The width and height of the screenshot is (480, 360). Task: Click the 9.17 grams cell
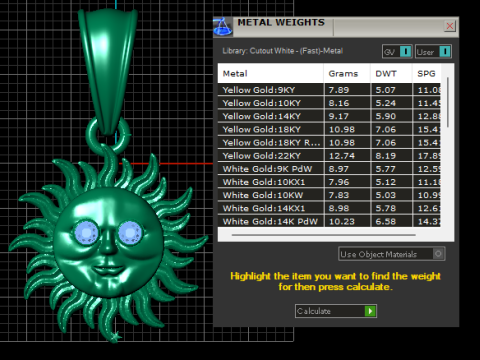[347, 116]
